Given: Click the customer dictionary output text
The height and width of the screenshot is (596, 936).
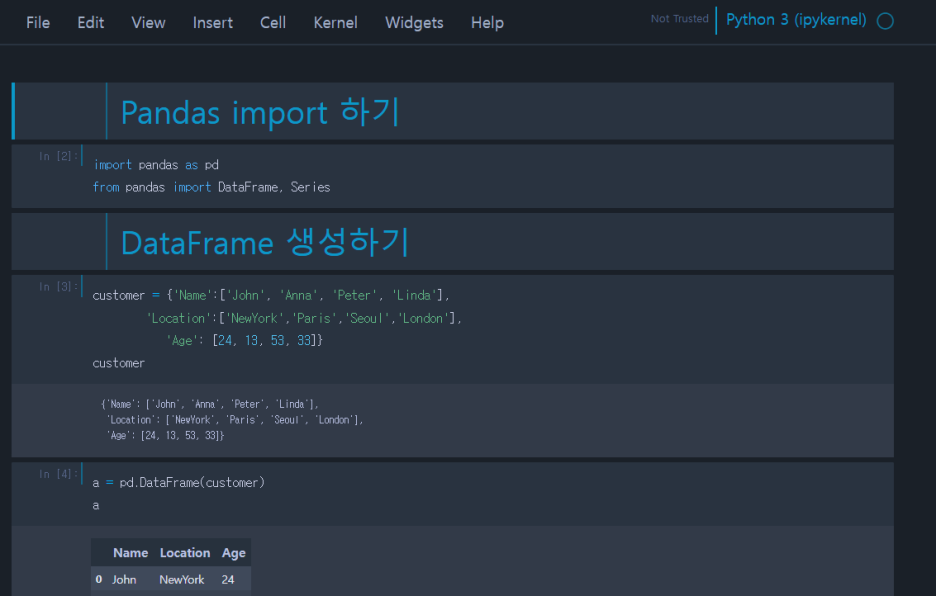Looking at the screenshot, I should click(232, 420).
